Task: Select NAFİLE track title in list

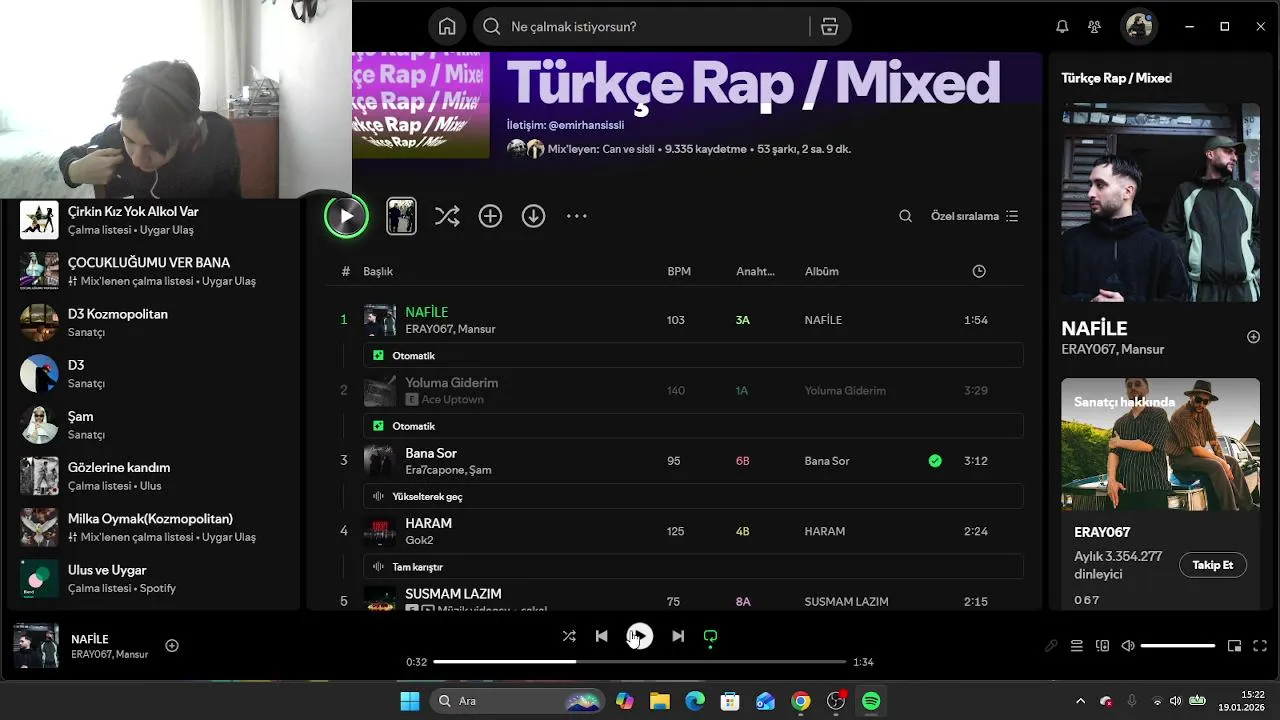Action: 426,312
